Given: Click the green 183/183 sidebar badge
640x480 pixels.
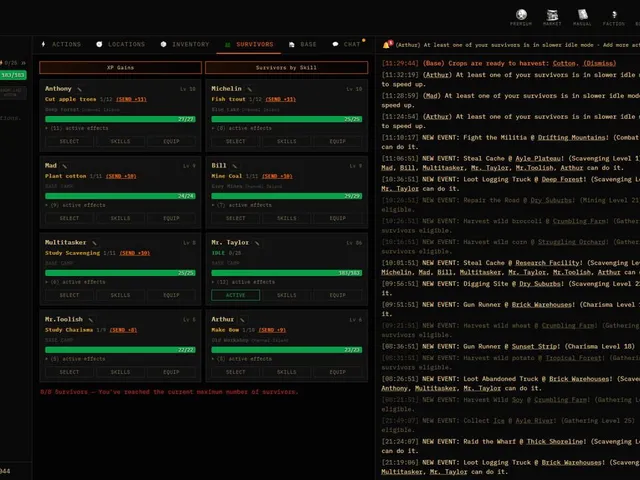Looking at the screenshot, I should [13, 75].
